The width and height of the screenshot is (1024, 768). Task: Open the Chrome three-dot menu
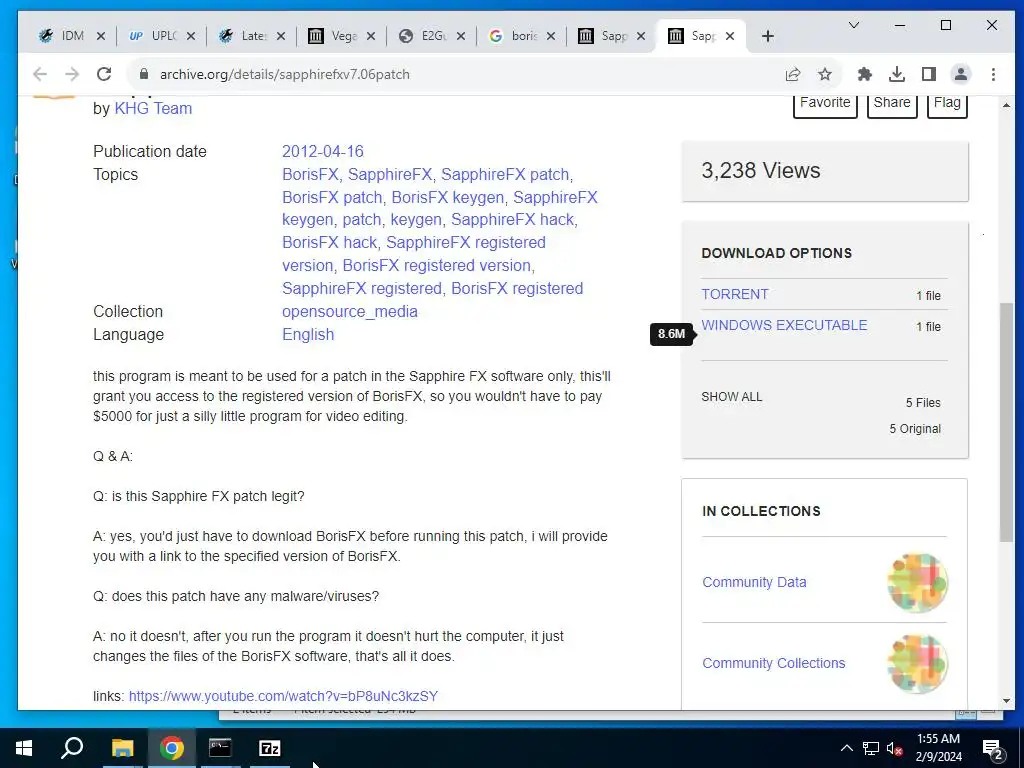993,74
